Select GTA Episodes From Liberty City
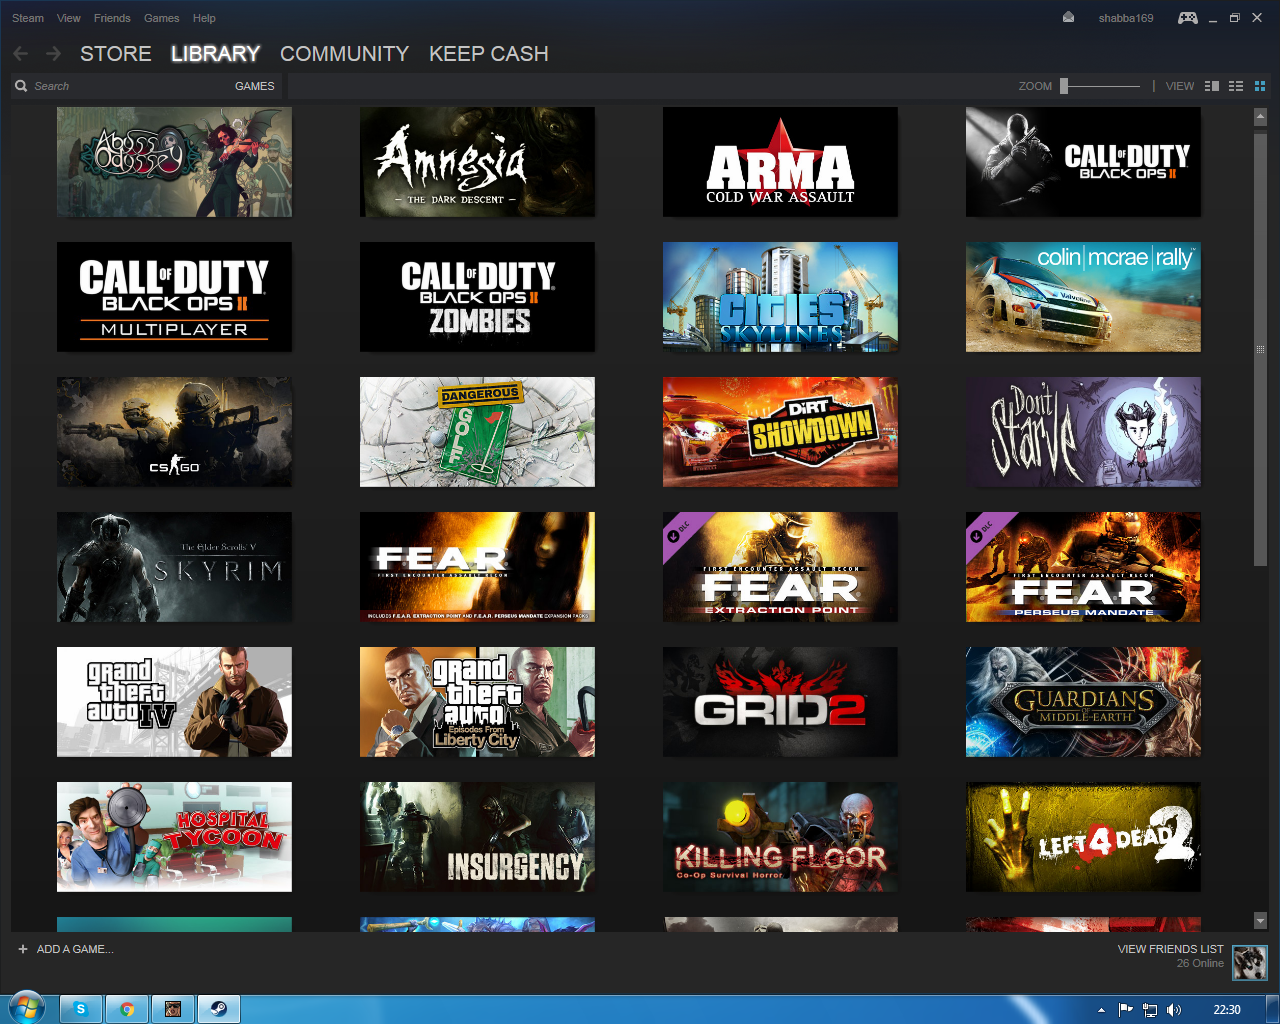Image resolution: width=1280 pixels, height=1024 pixels. [x=477, y=702]
